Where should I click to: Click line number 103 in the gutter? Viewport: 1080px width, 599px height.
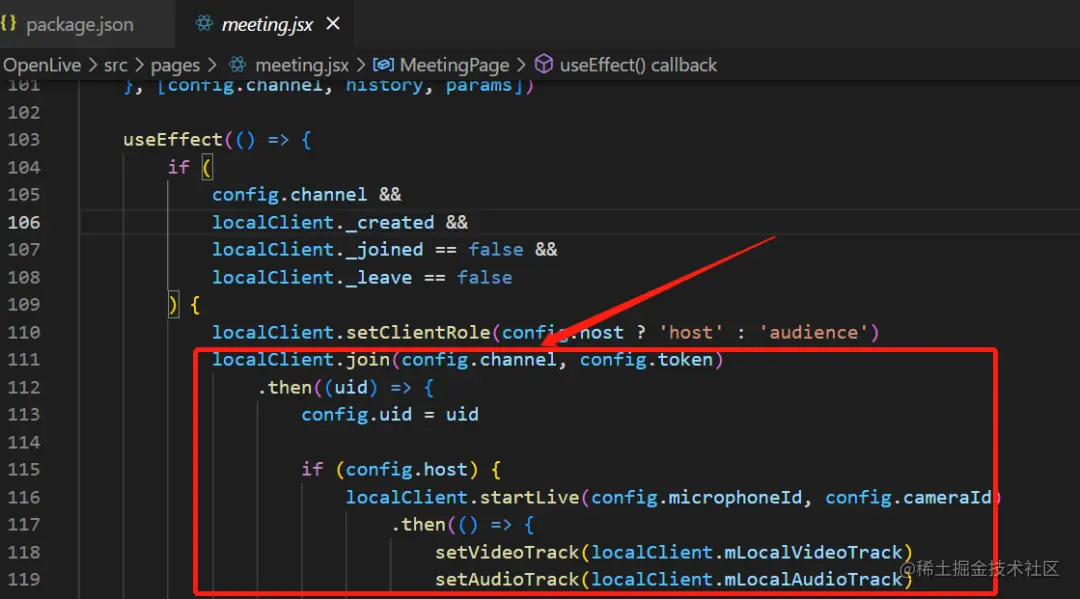click(x=23, y=140)
